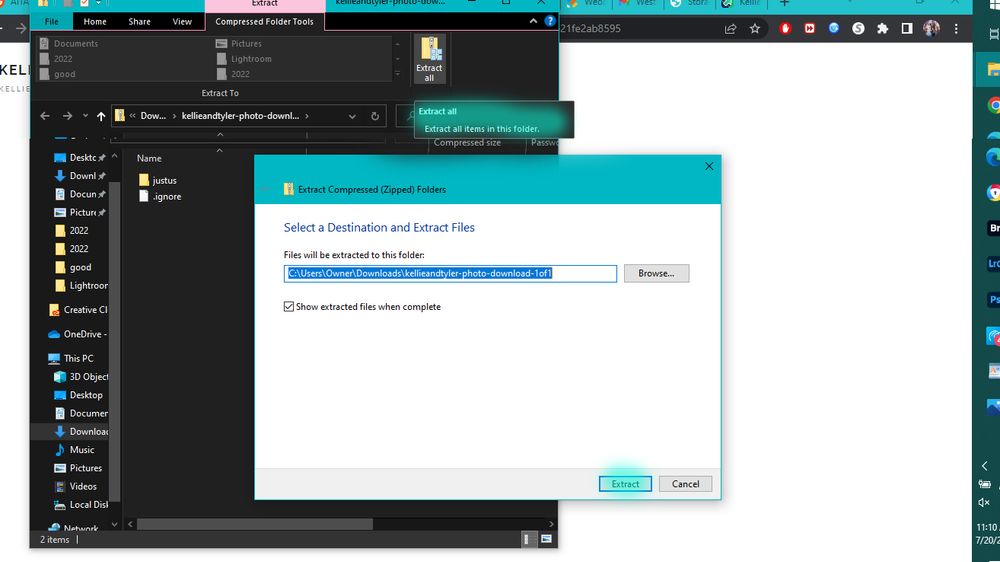Click the Browse... button

656,273
